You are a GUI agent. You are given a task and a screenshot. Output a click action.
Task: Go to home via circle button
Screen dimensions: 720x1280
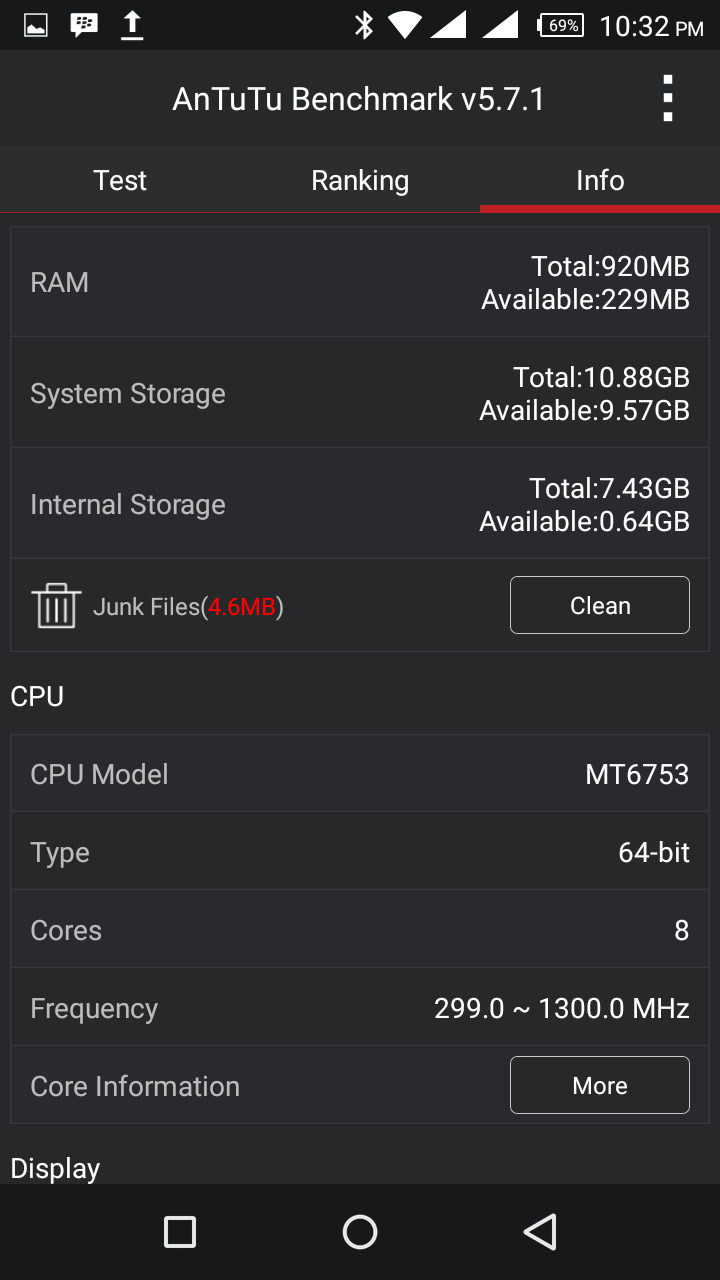click(x=360, y=1232)
